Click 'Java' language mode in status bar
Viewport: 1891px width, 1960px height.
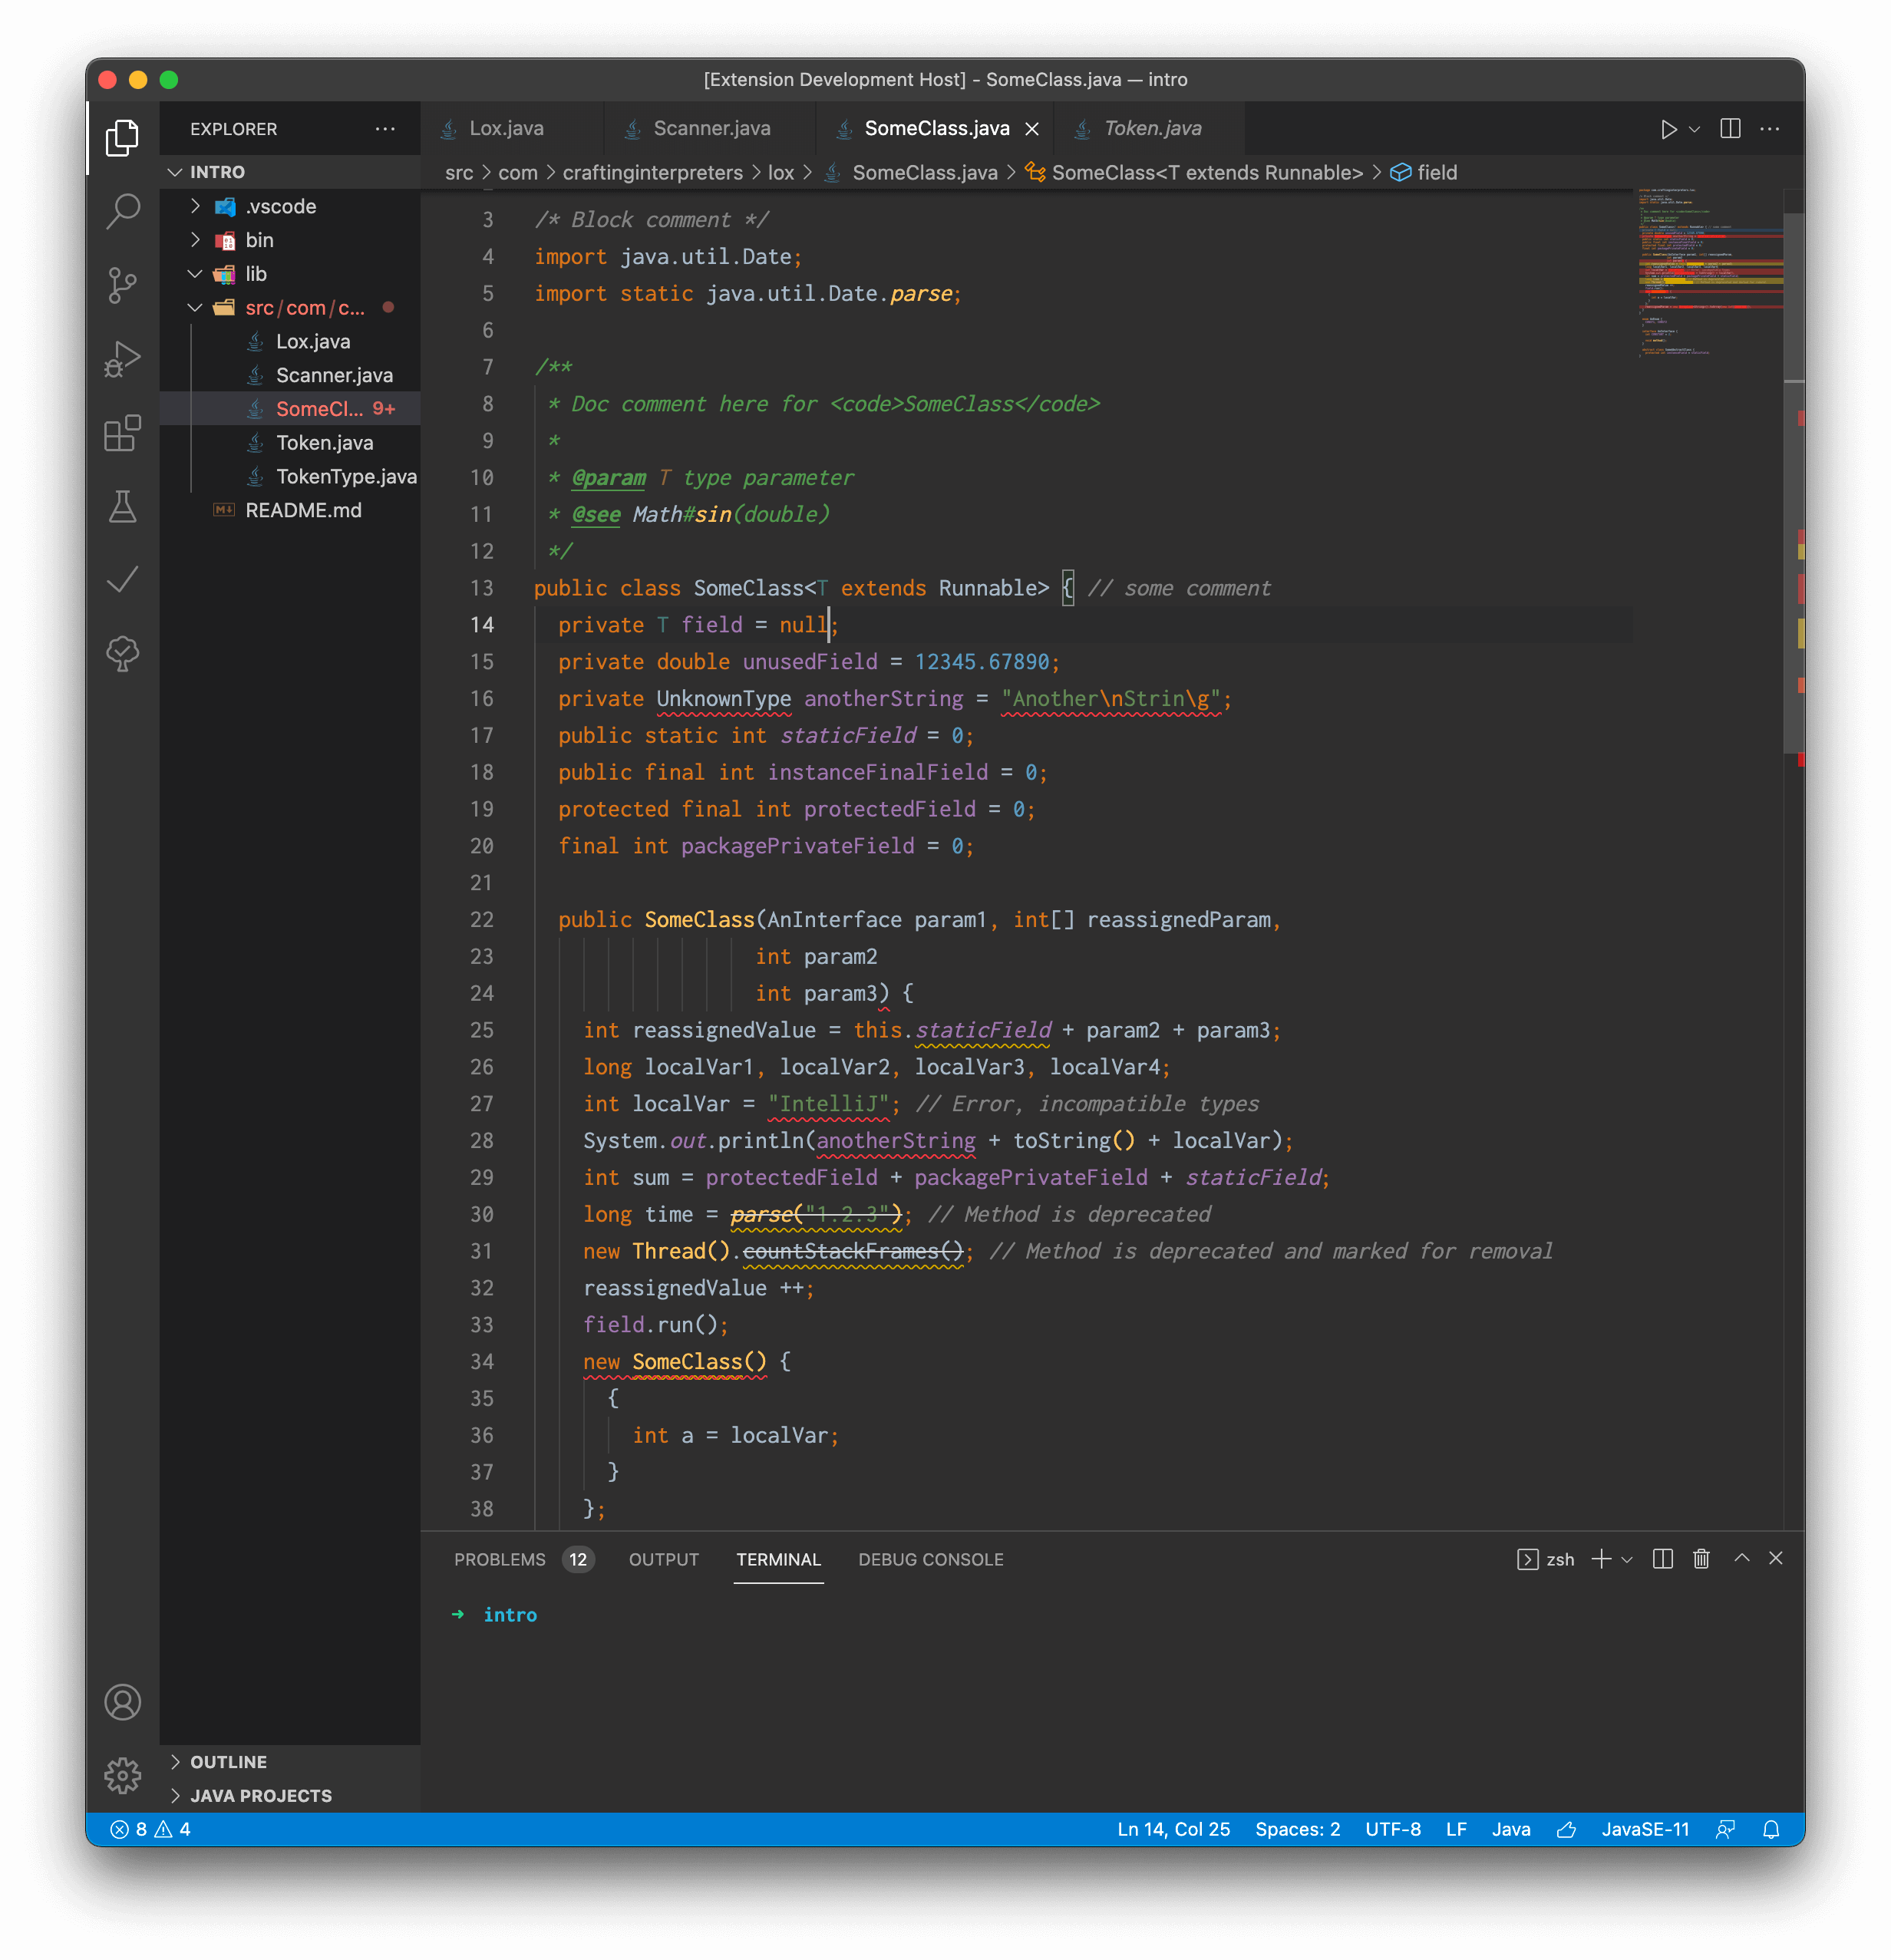(1511, 1829)
